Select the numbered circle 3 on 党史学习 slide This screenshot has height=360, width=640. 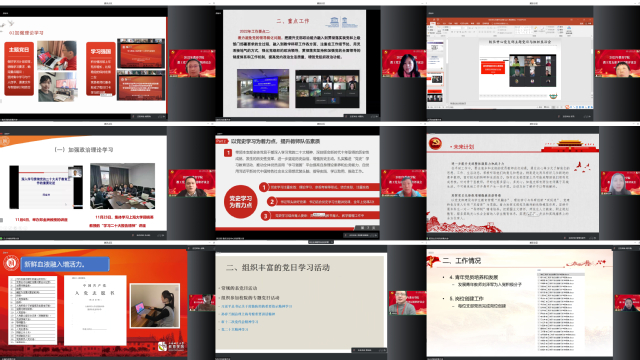(265, 216)
